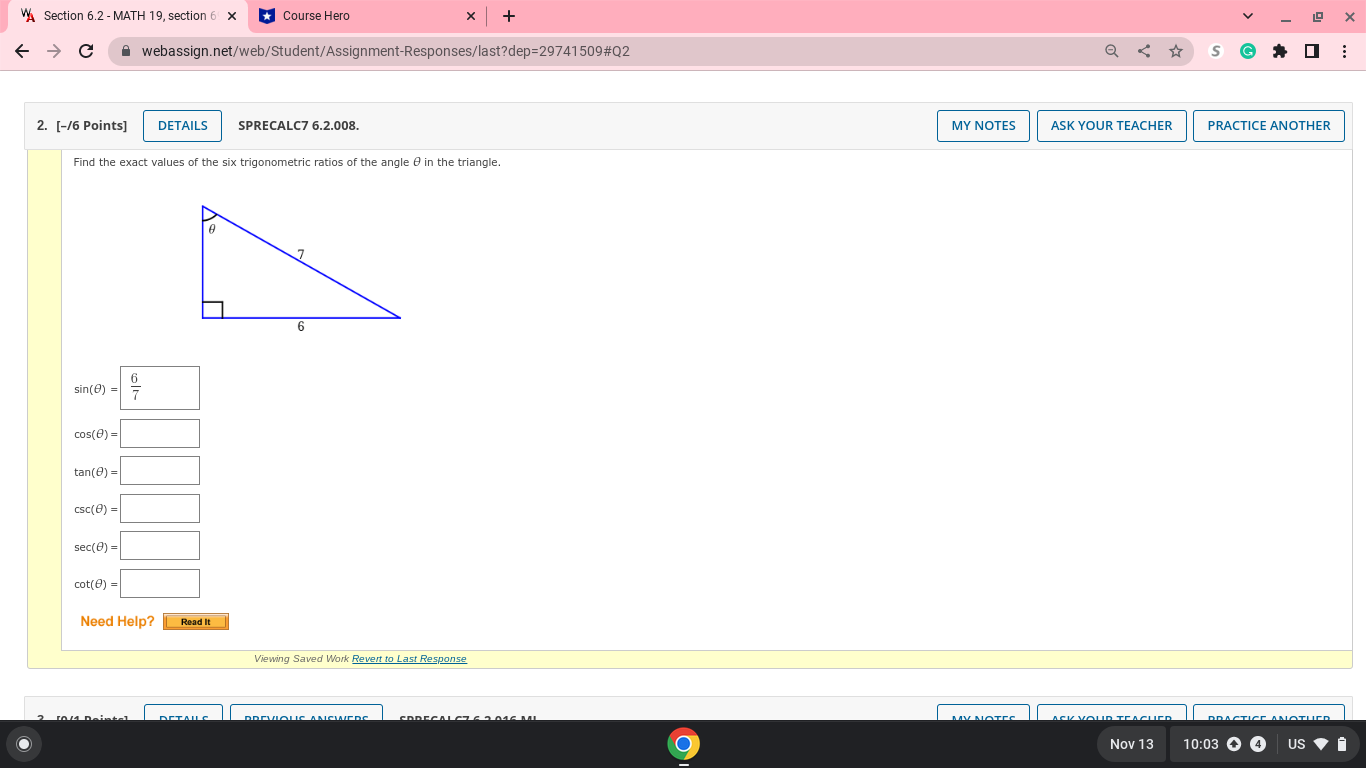Open the launcher circle in bottom-left corner
Viewport: 1366px width, 768px height.
tap(22, 744)
